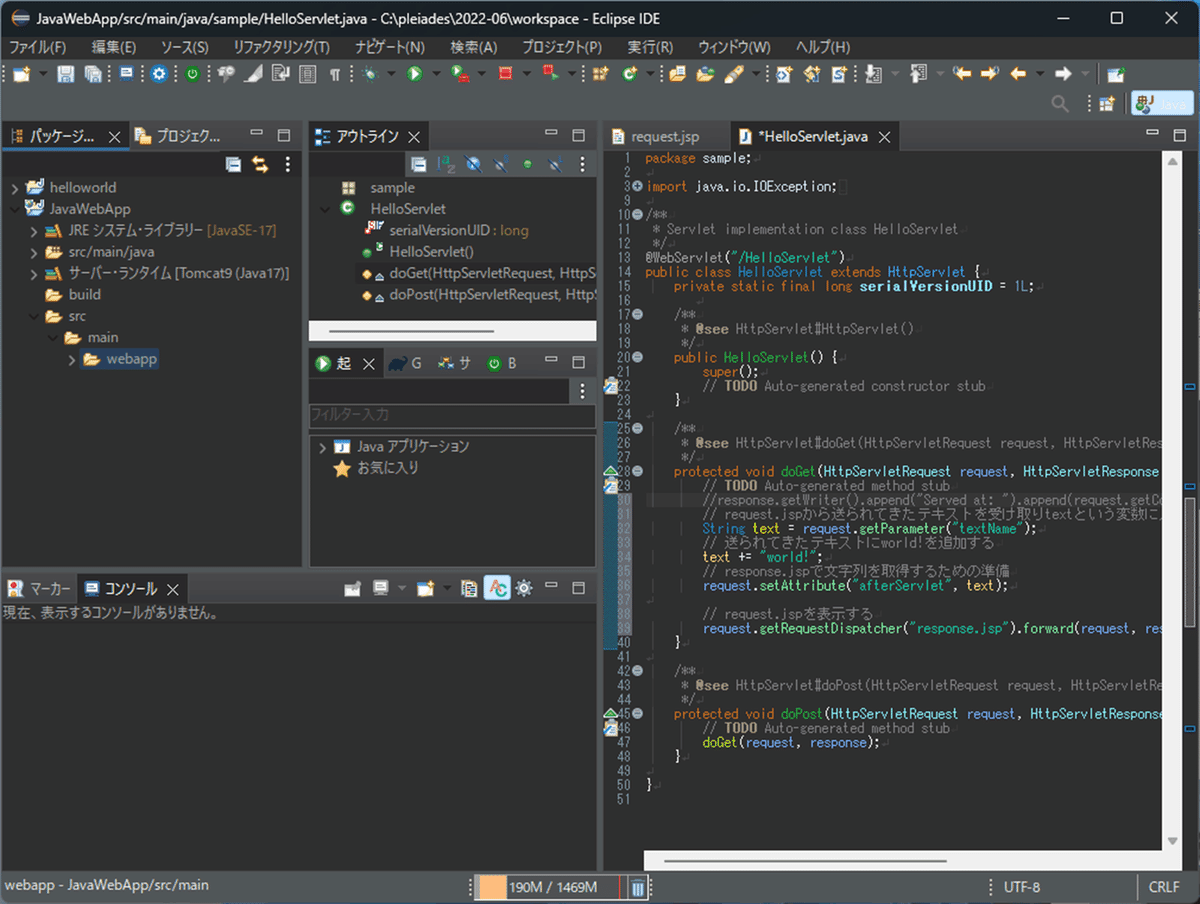Expand the webapp folder
The height and width of the screenshot is (904, 1200).
tap(72, 359)
